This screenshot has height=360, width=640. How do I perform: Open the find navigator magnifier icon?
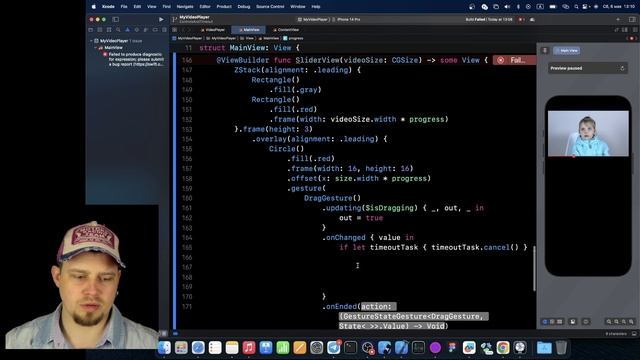[x=118, y=30]
